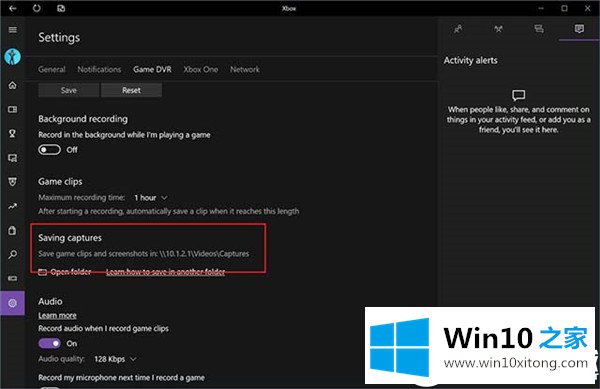The height and width of the screenshot is (389, 600).
Task: Click the Reset button
Action: pyautogui.click(x=131, y=90)
